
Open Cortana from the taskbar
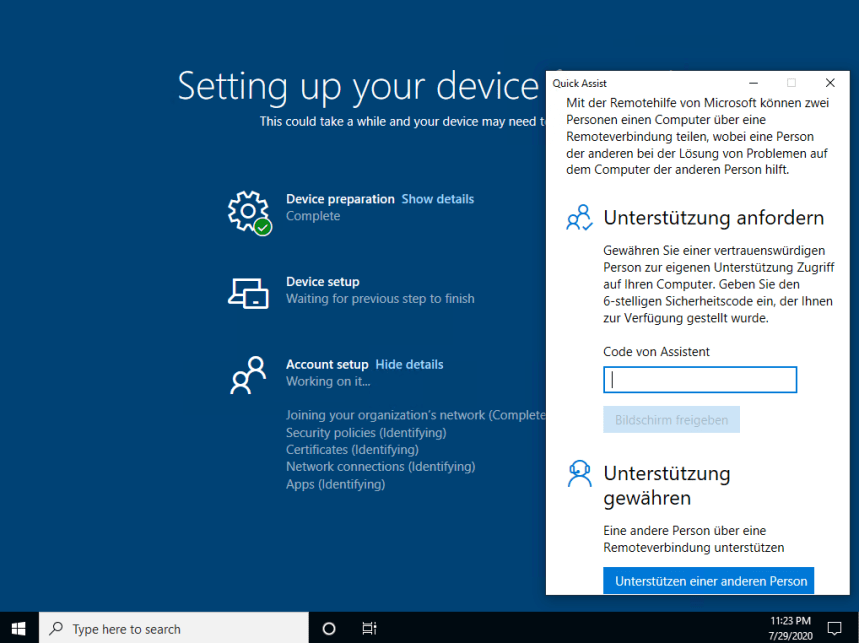pos(328,628)
